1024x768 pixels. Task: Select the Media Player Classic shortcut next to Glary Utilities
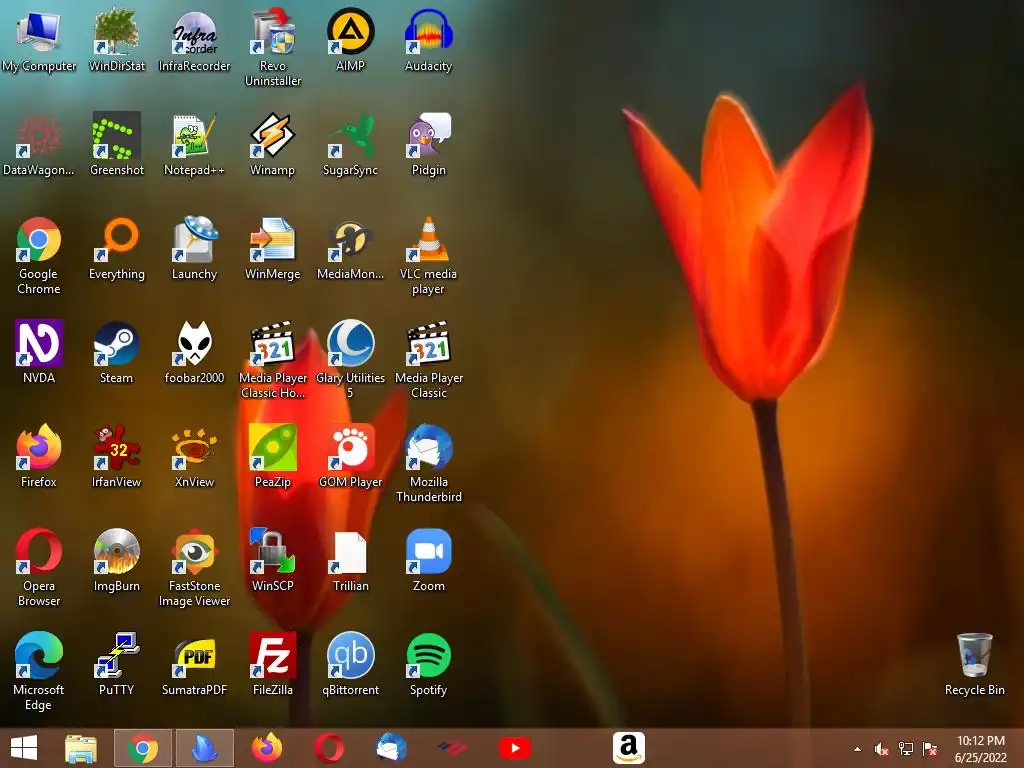(x=428, y=359)
